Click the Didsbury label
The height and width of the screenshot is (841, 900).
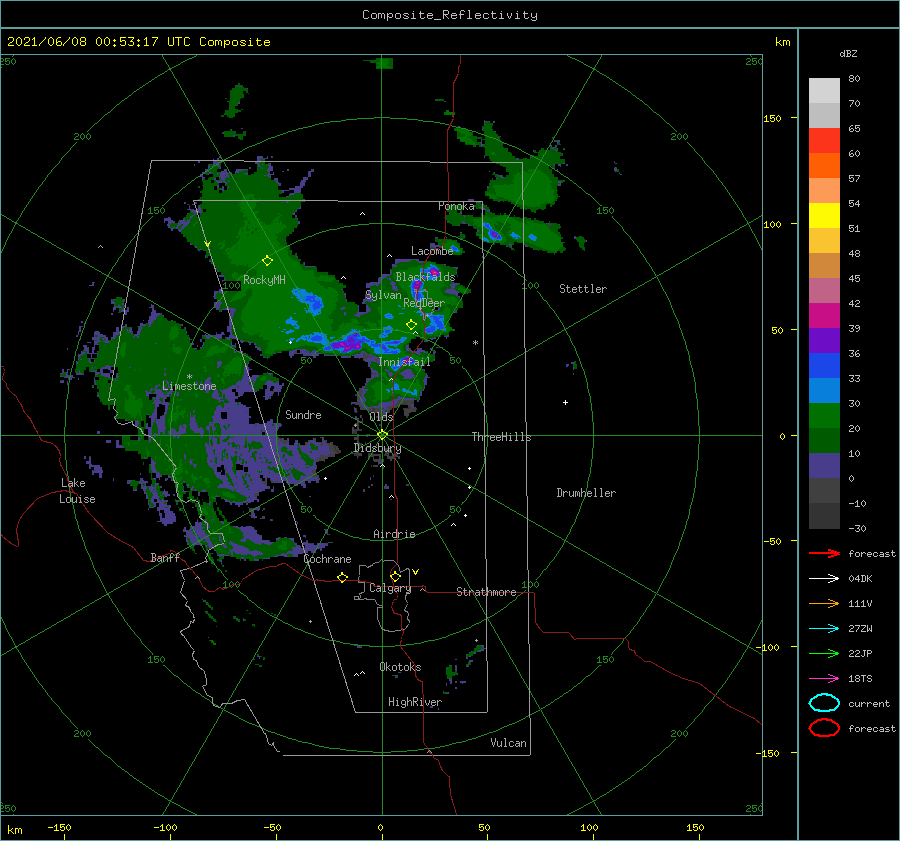click(377, 448)
